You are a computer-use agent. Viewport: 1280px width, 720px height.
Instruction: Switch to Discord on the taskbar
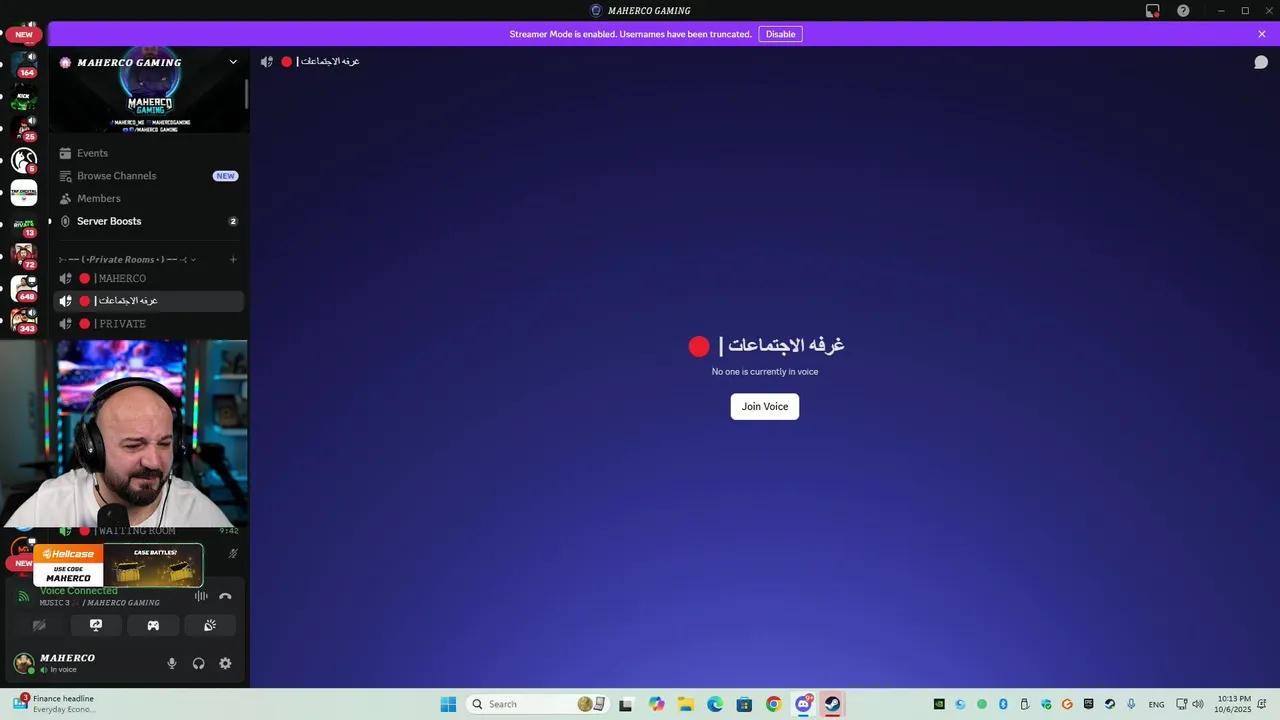803,704
